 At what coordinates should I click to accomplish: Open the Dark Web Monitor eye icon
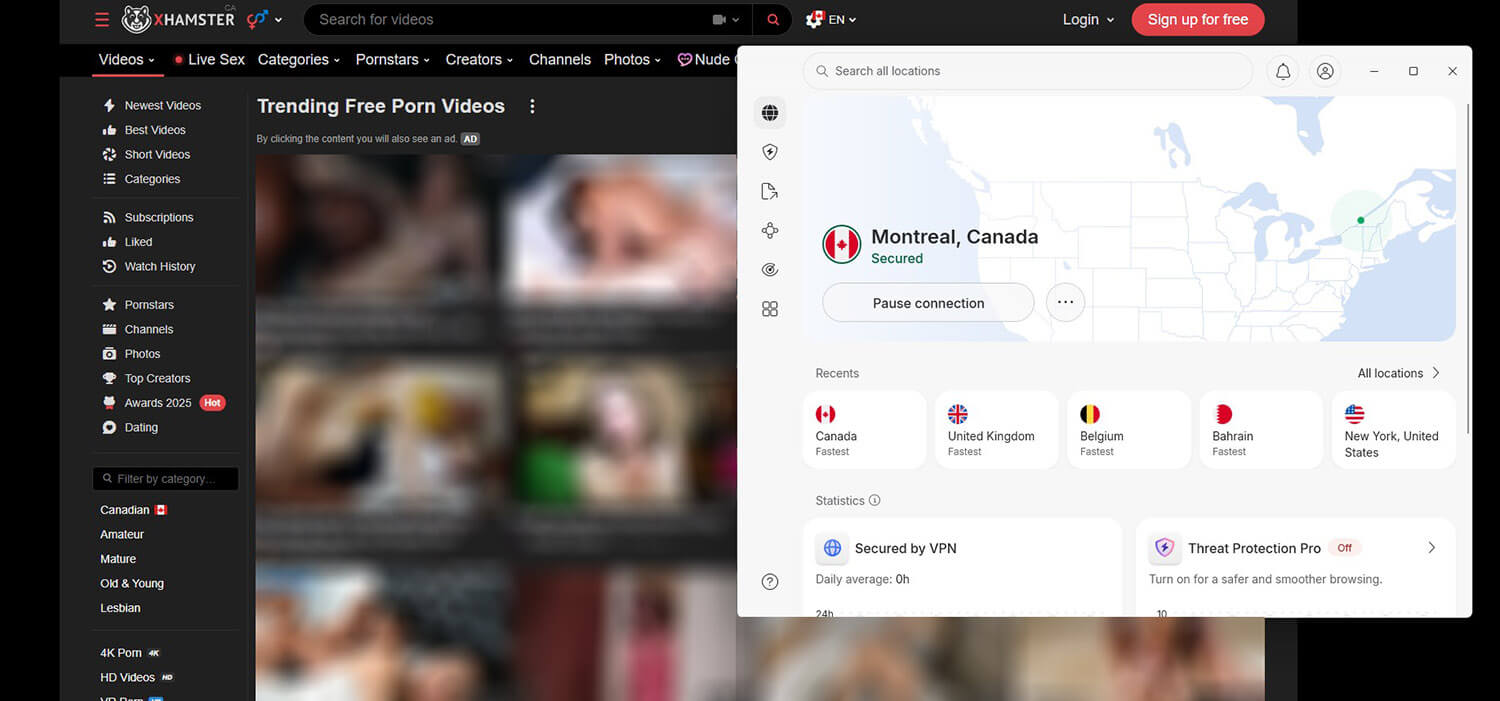pyautogui.click(x=770, y=269)
